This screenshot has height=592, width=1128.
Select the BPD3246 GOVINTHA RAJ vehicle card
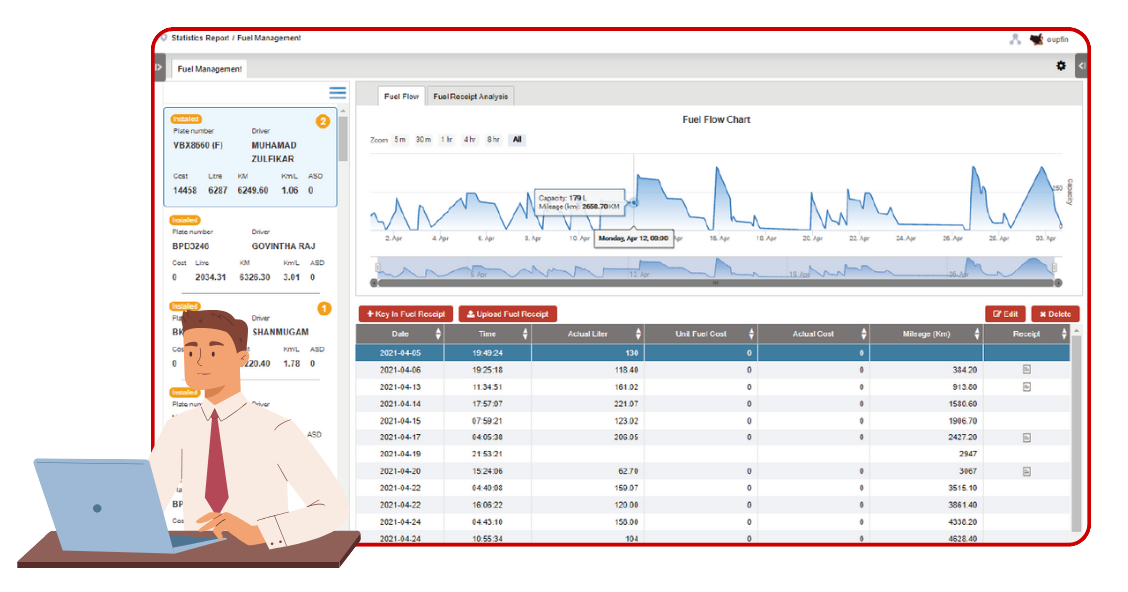250,252
